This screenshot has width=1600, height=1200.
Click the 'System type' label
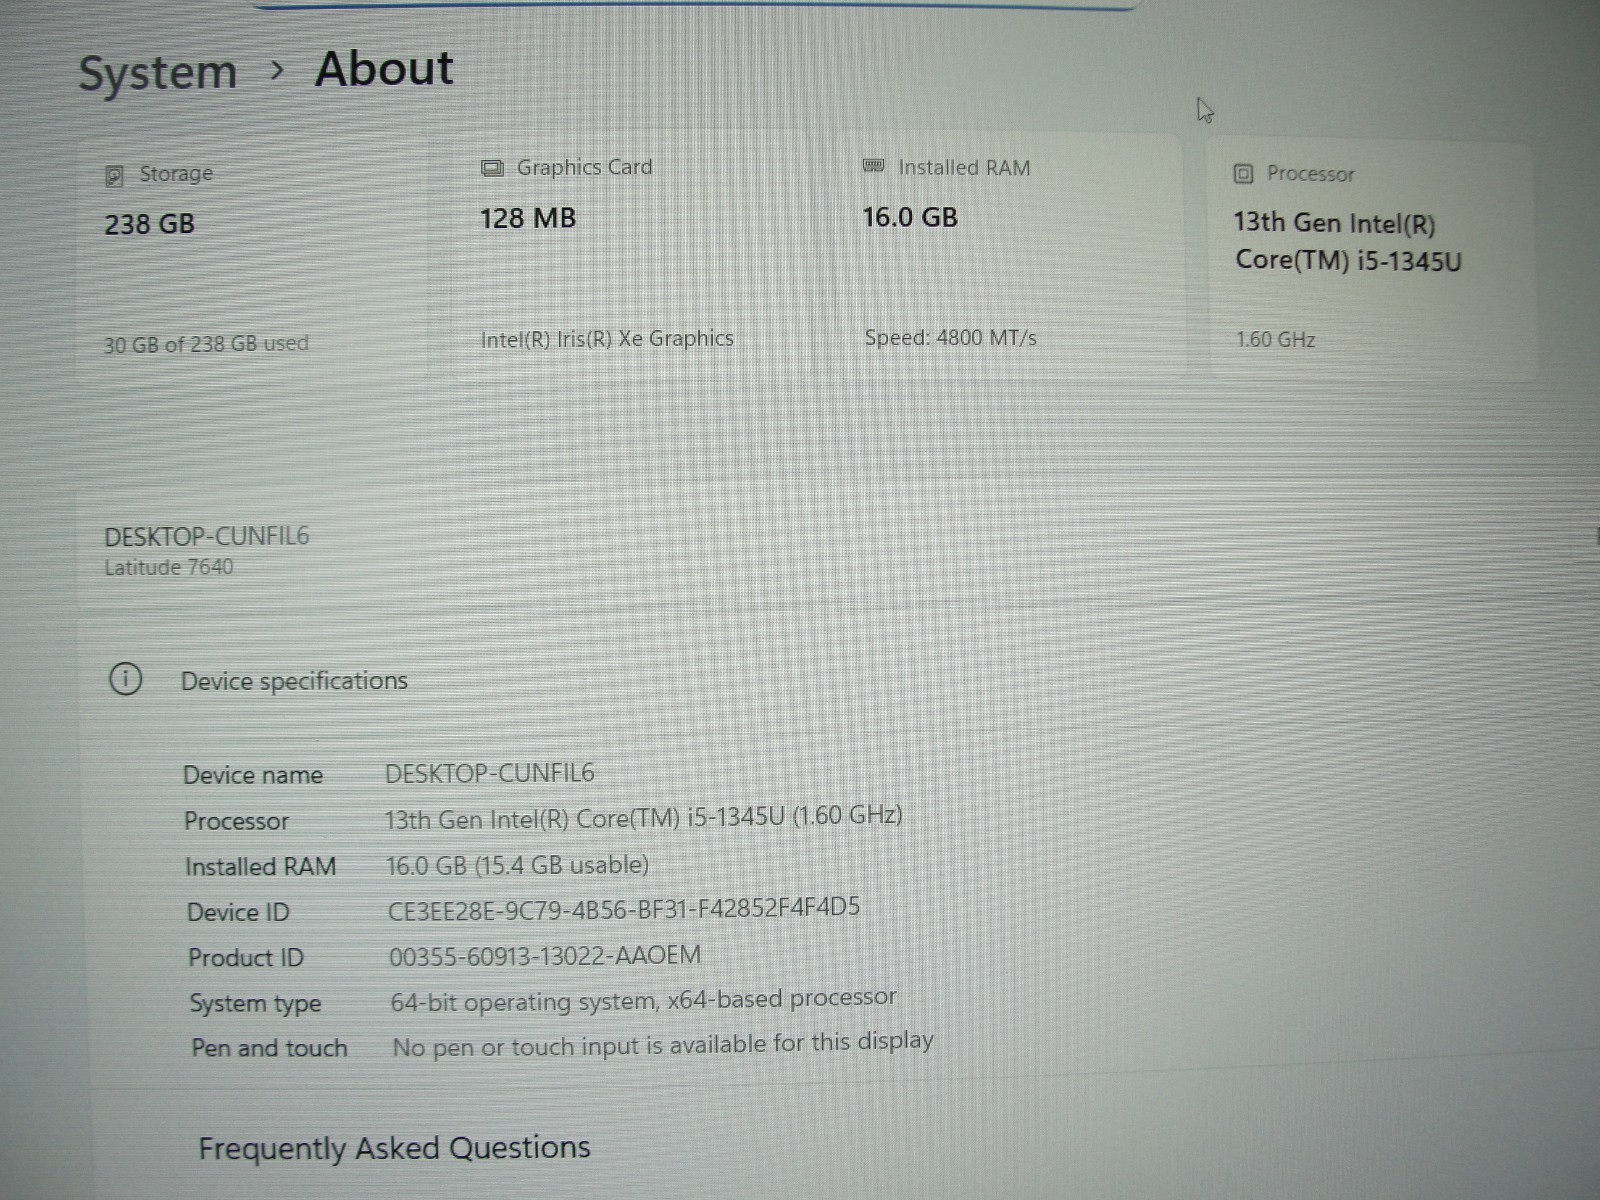tap(255, 1003)
